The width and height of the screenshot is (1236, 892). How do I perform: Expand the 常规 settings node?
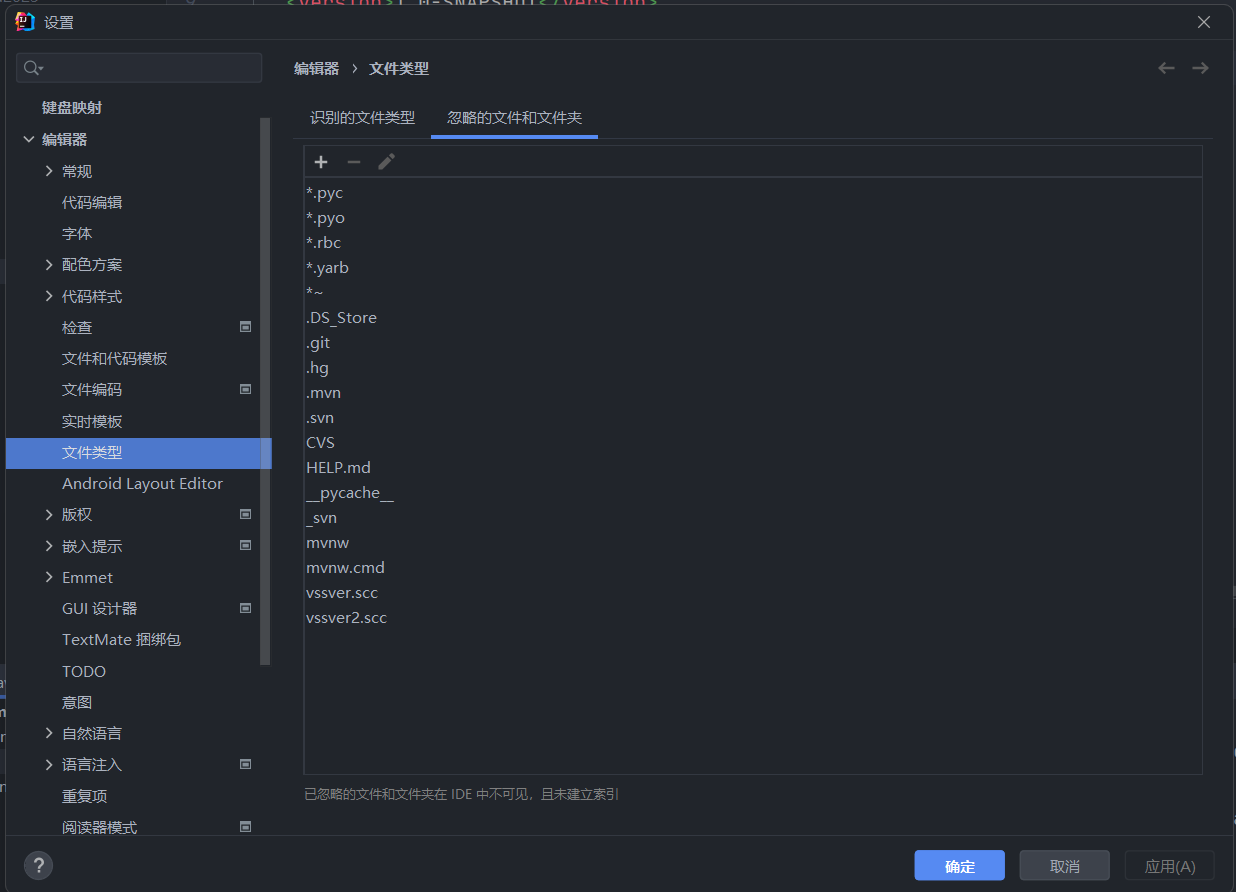tap(49, 171)
